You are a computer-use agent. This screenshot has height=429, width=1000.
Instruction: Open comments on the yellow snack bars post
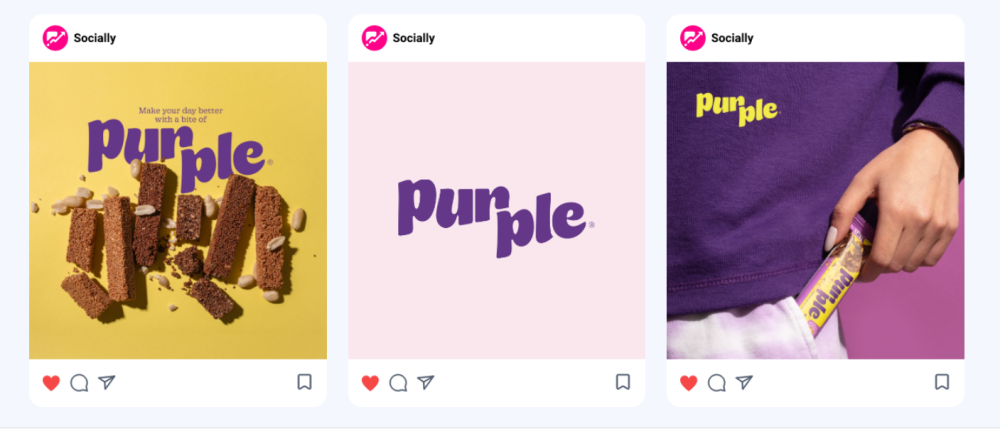(x=79, y=382)
